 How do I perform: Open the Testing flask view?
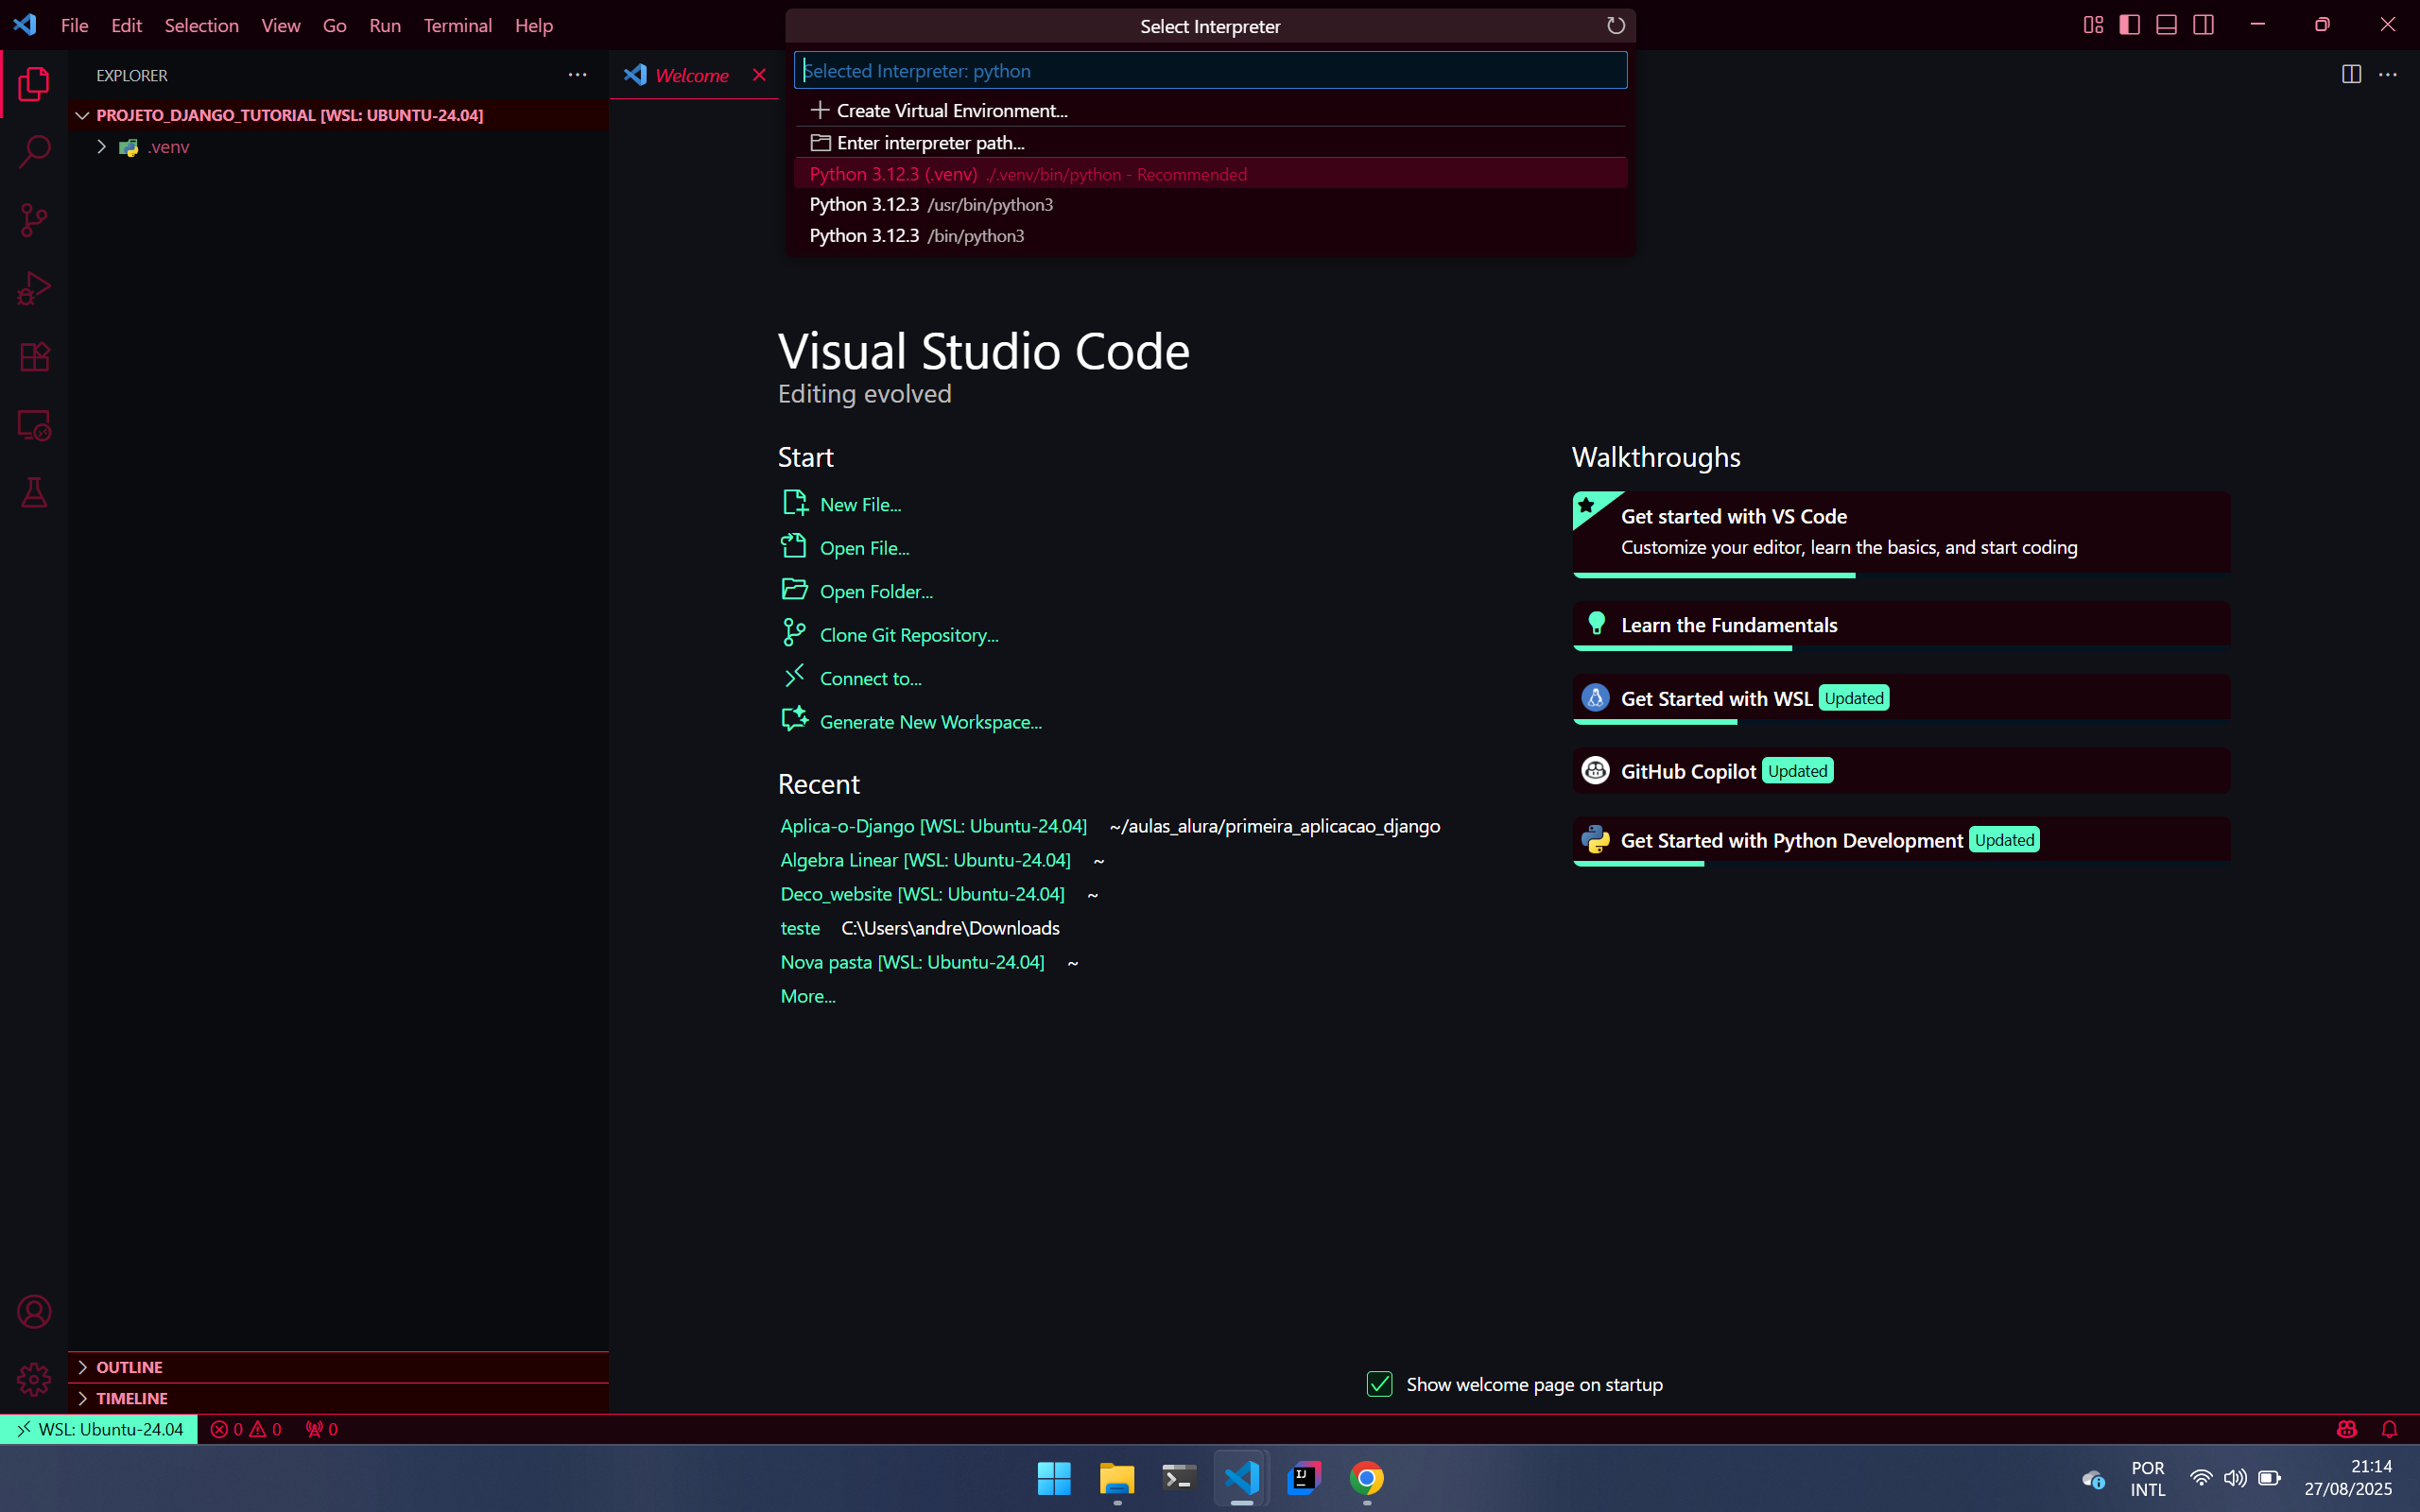point(34,493)
